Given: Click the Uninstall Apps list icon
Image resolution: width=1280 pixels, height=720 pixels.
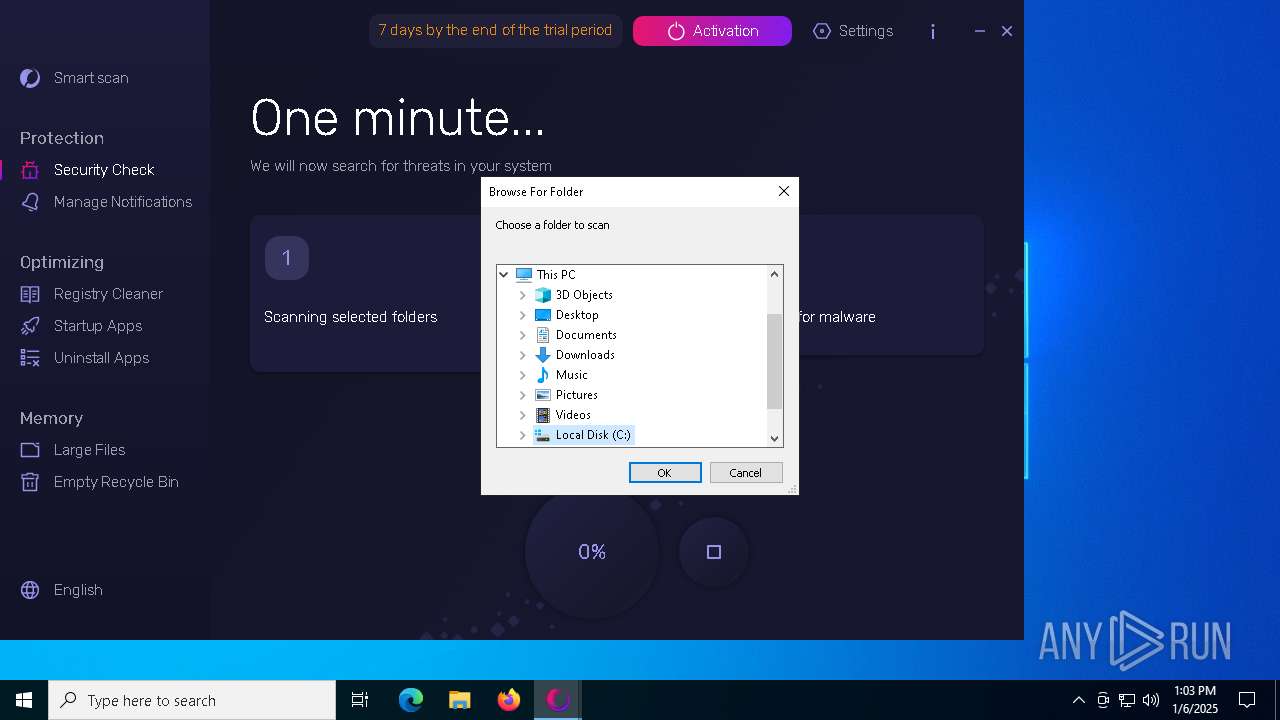Looking at the screenshot, I should 30,358.
